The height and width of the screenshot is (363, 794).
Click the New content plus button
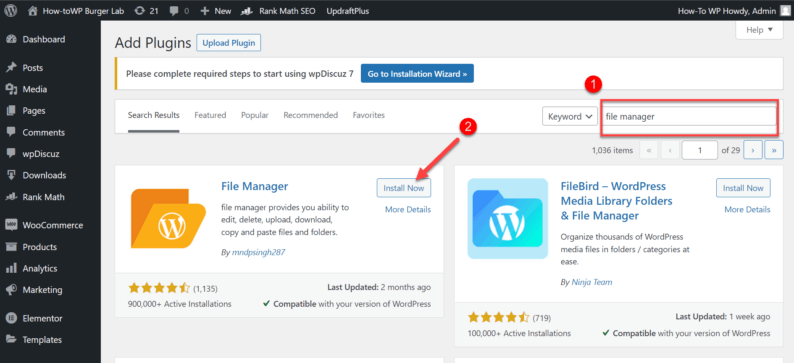point(216,11)
